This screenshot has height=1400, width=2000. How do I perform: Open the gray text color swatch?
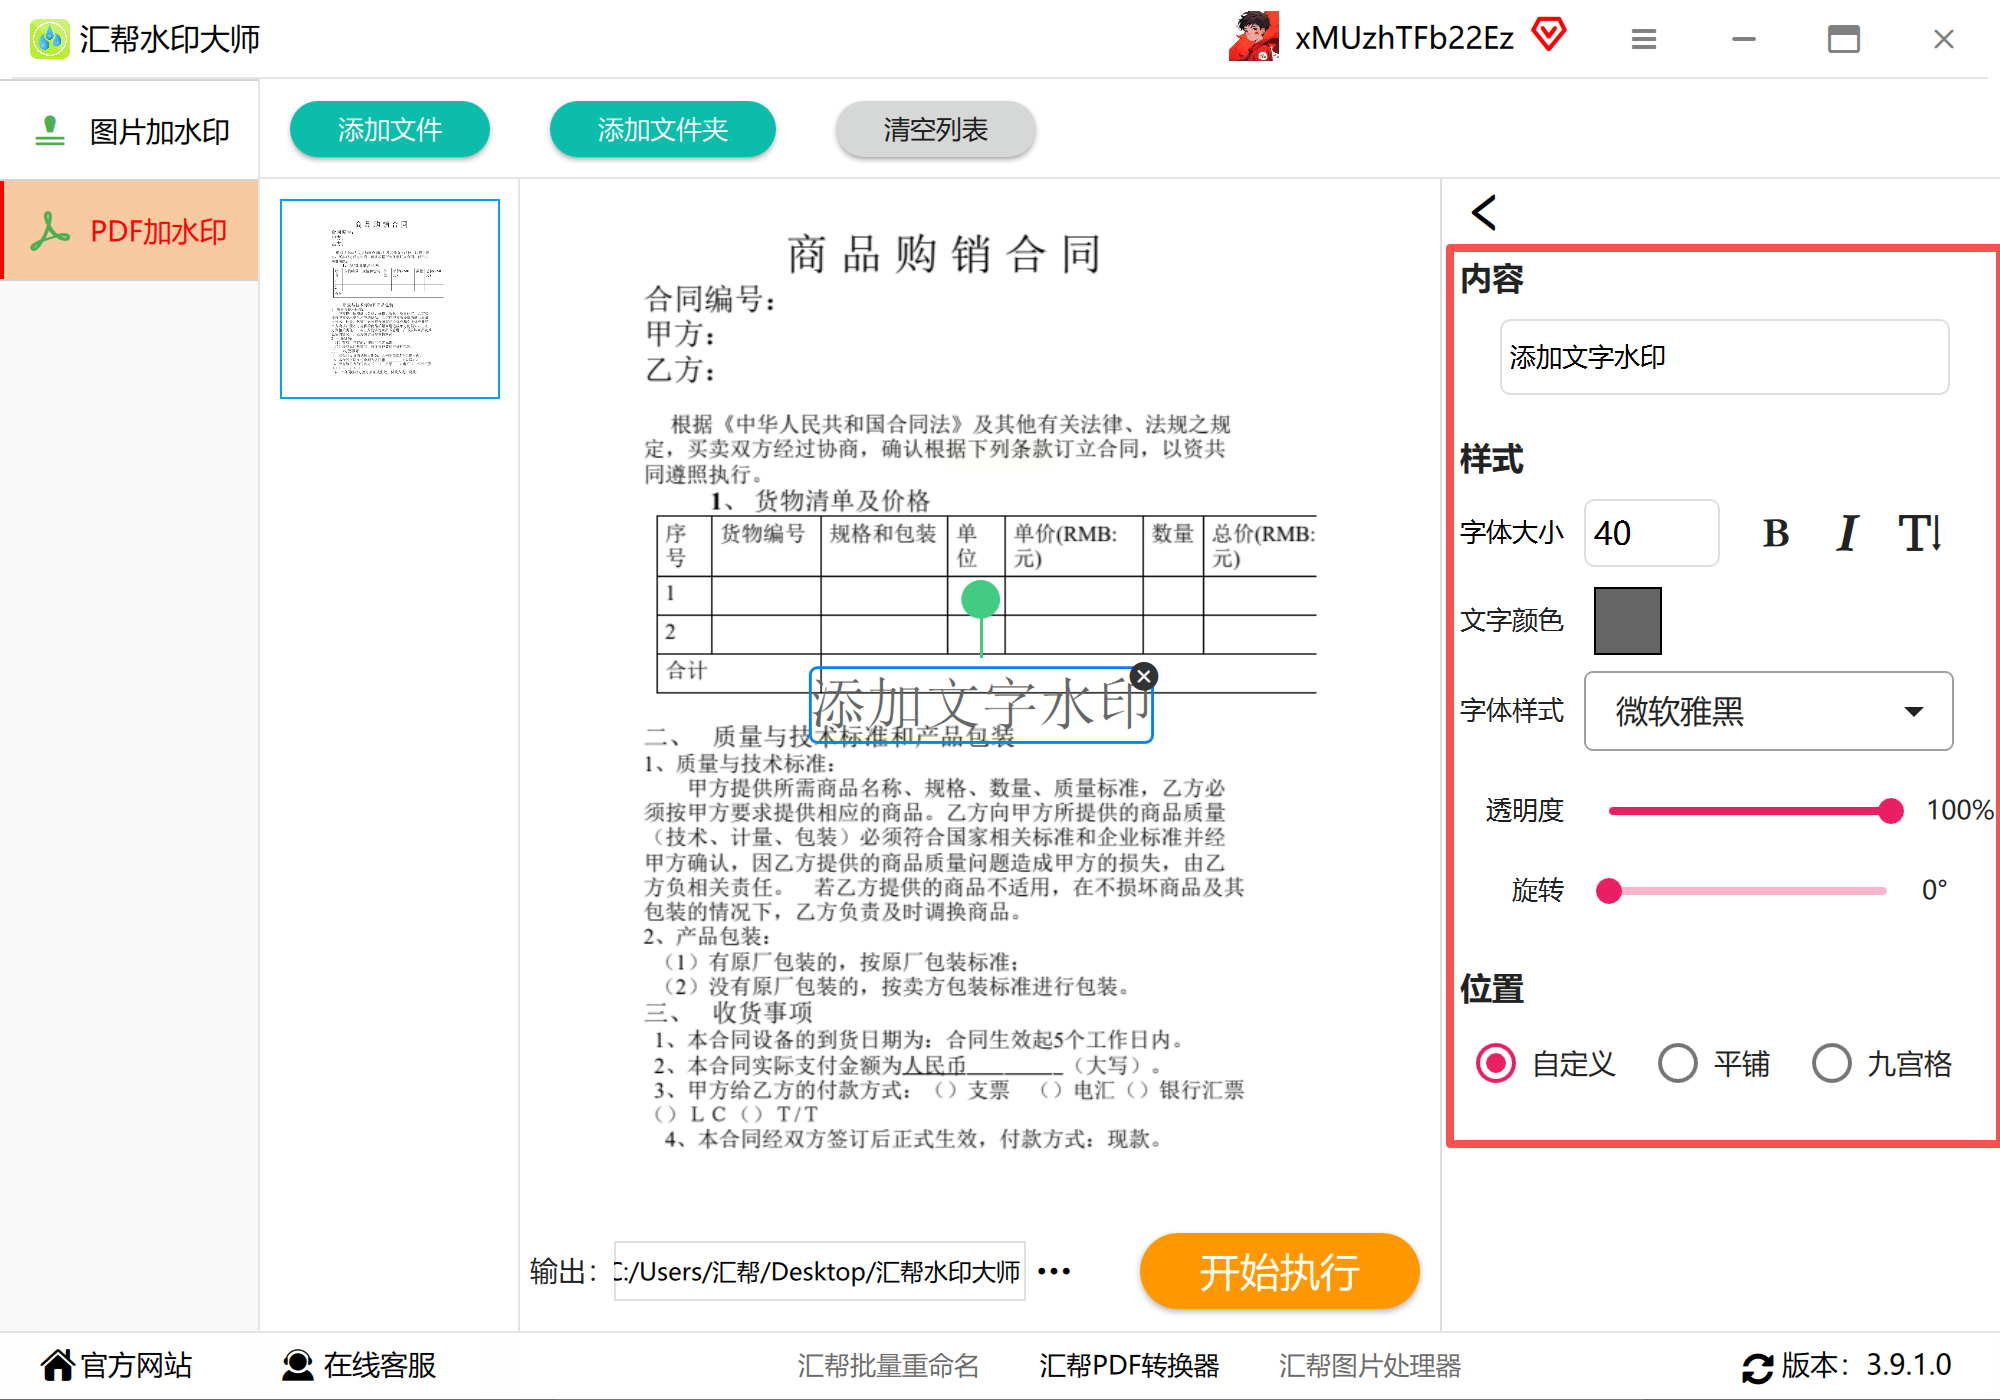click(1627, 620)
